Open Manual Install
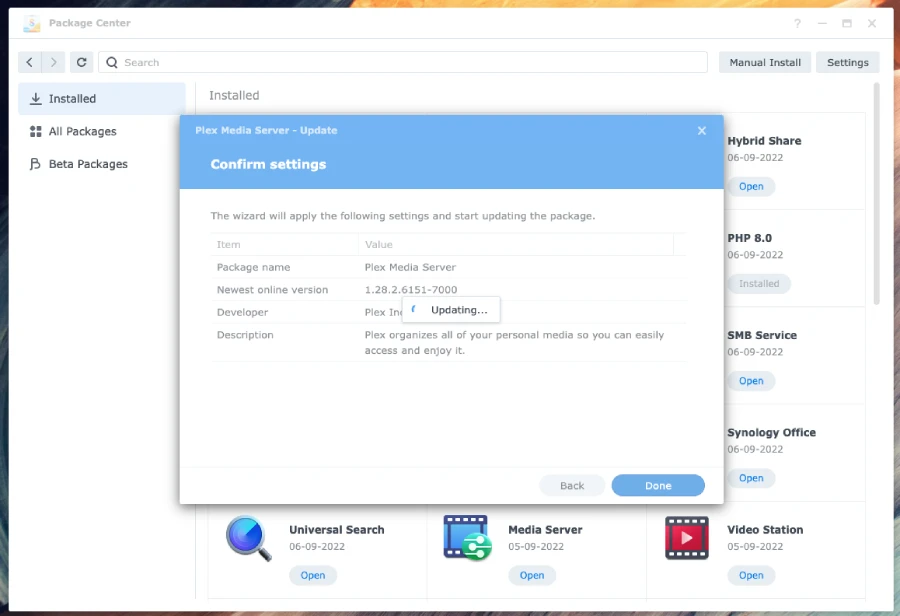The image size is (900, 616). click(x=765, y=62)
